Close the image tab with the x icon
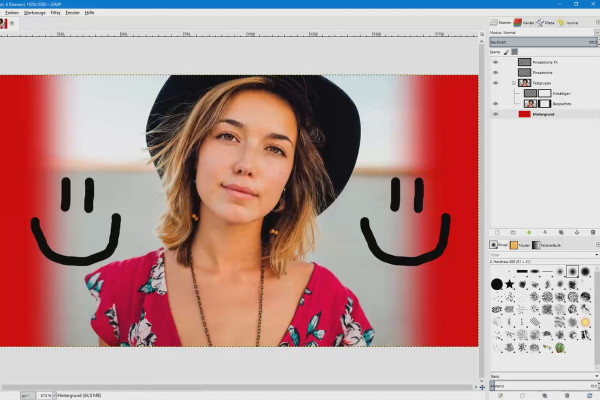The image size is (600, 400). (x=12, y=23)
